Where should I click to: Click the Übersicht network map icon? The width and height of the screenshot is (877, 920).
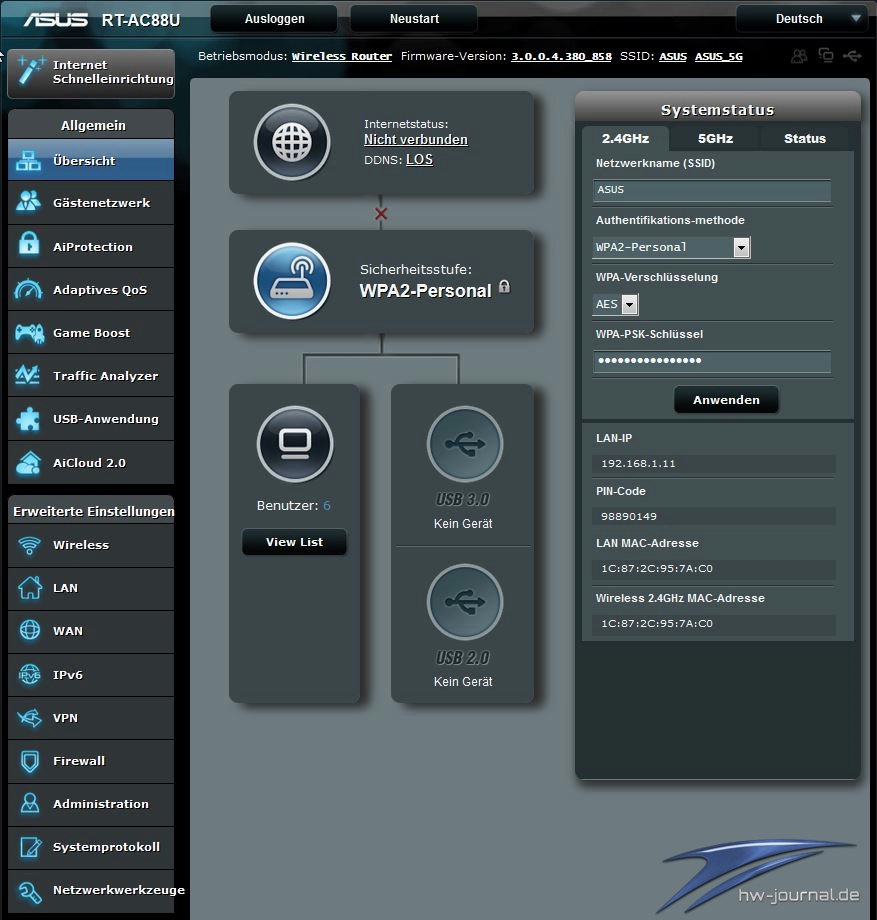pyautogui.click(x=28, y=160)
